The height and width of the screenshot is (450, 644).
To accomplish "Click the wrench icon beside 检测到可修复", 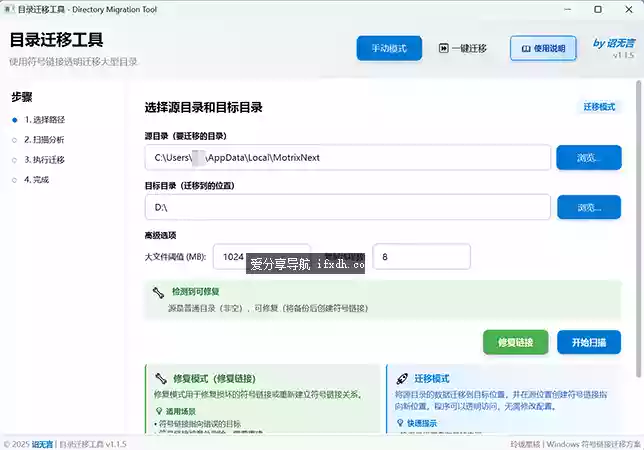I will (159, 292).
